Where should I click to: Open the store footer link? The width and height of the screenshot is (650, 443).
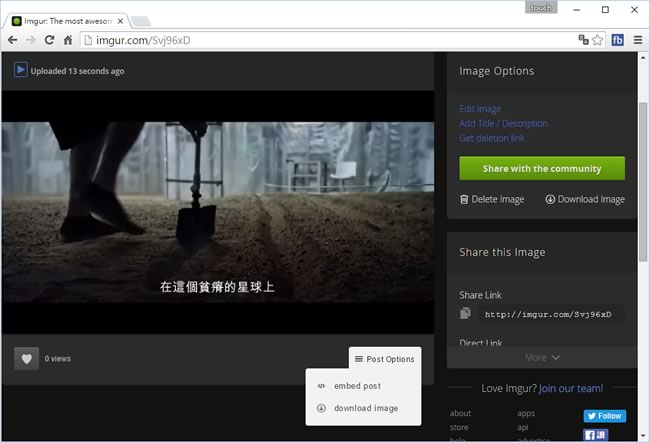pos(459,427)
